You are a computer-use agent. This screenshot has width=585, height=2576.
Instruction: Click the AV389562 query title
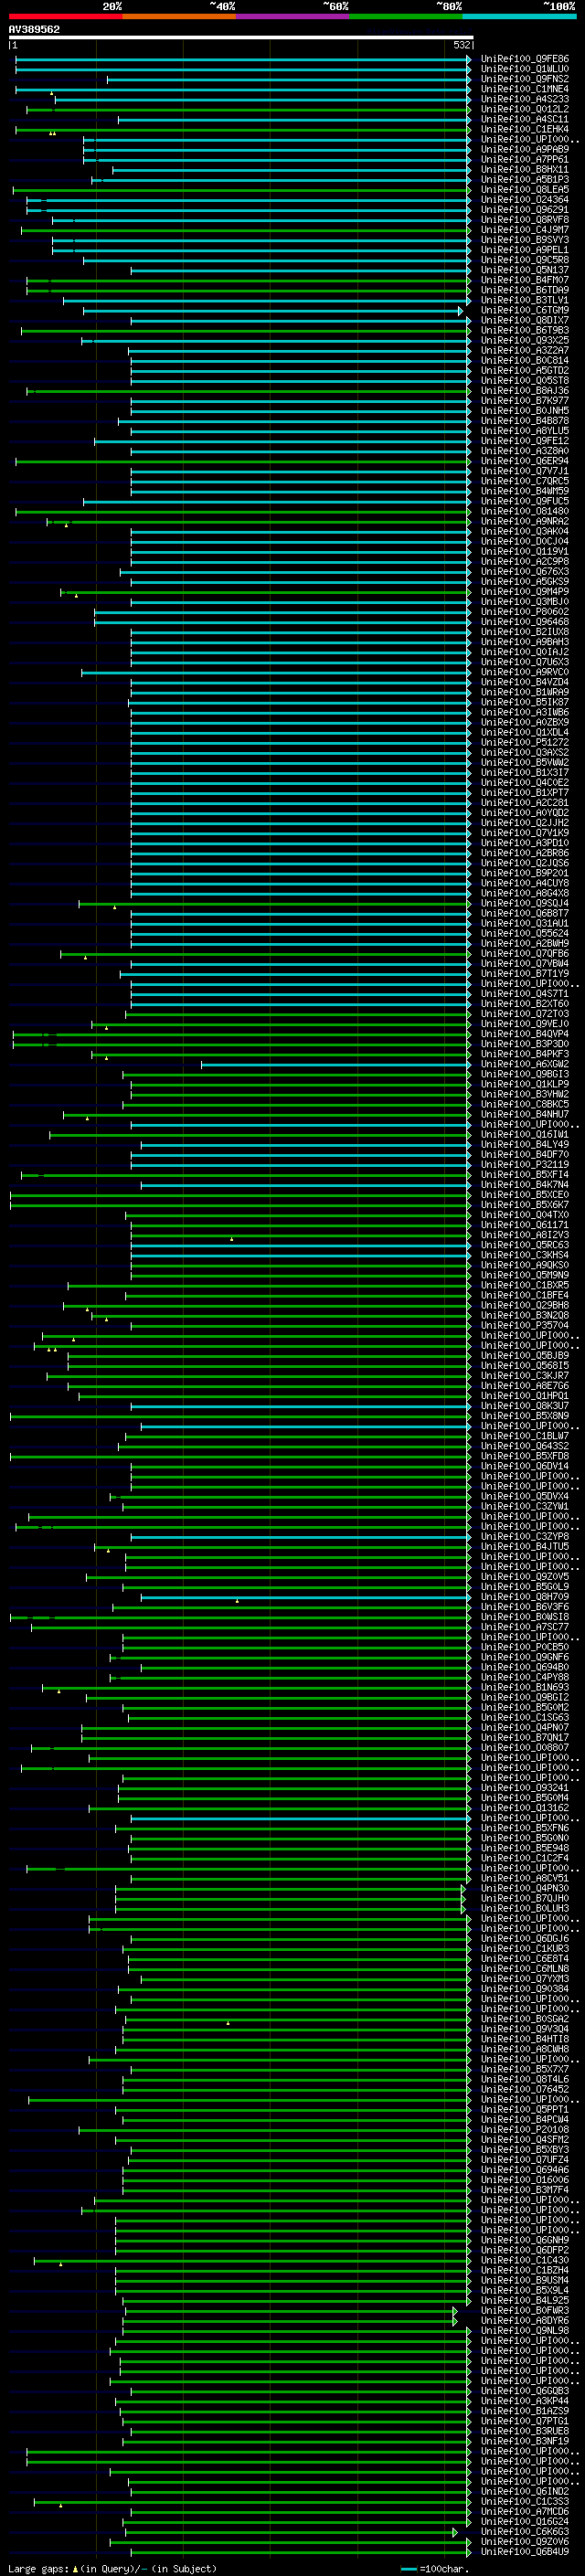(34, 29)
